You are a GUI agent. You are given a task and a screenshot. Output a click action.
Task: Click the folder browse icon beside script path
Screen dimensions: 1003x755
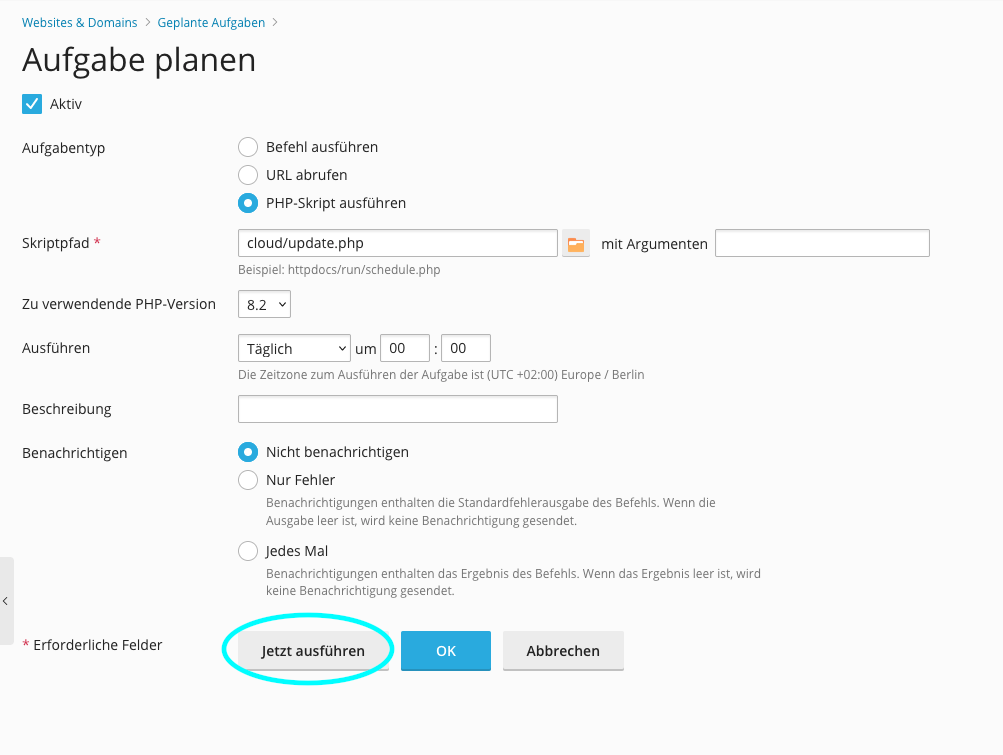point(575,244)
